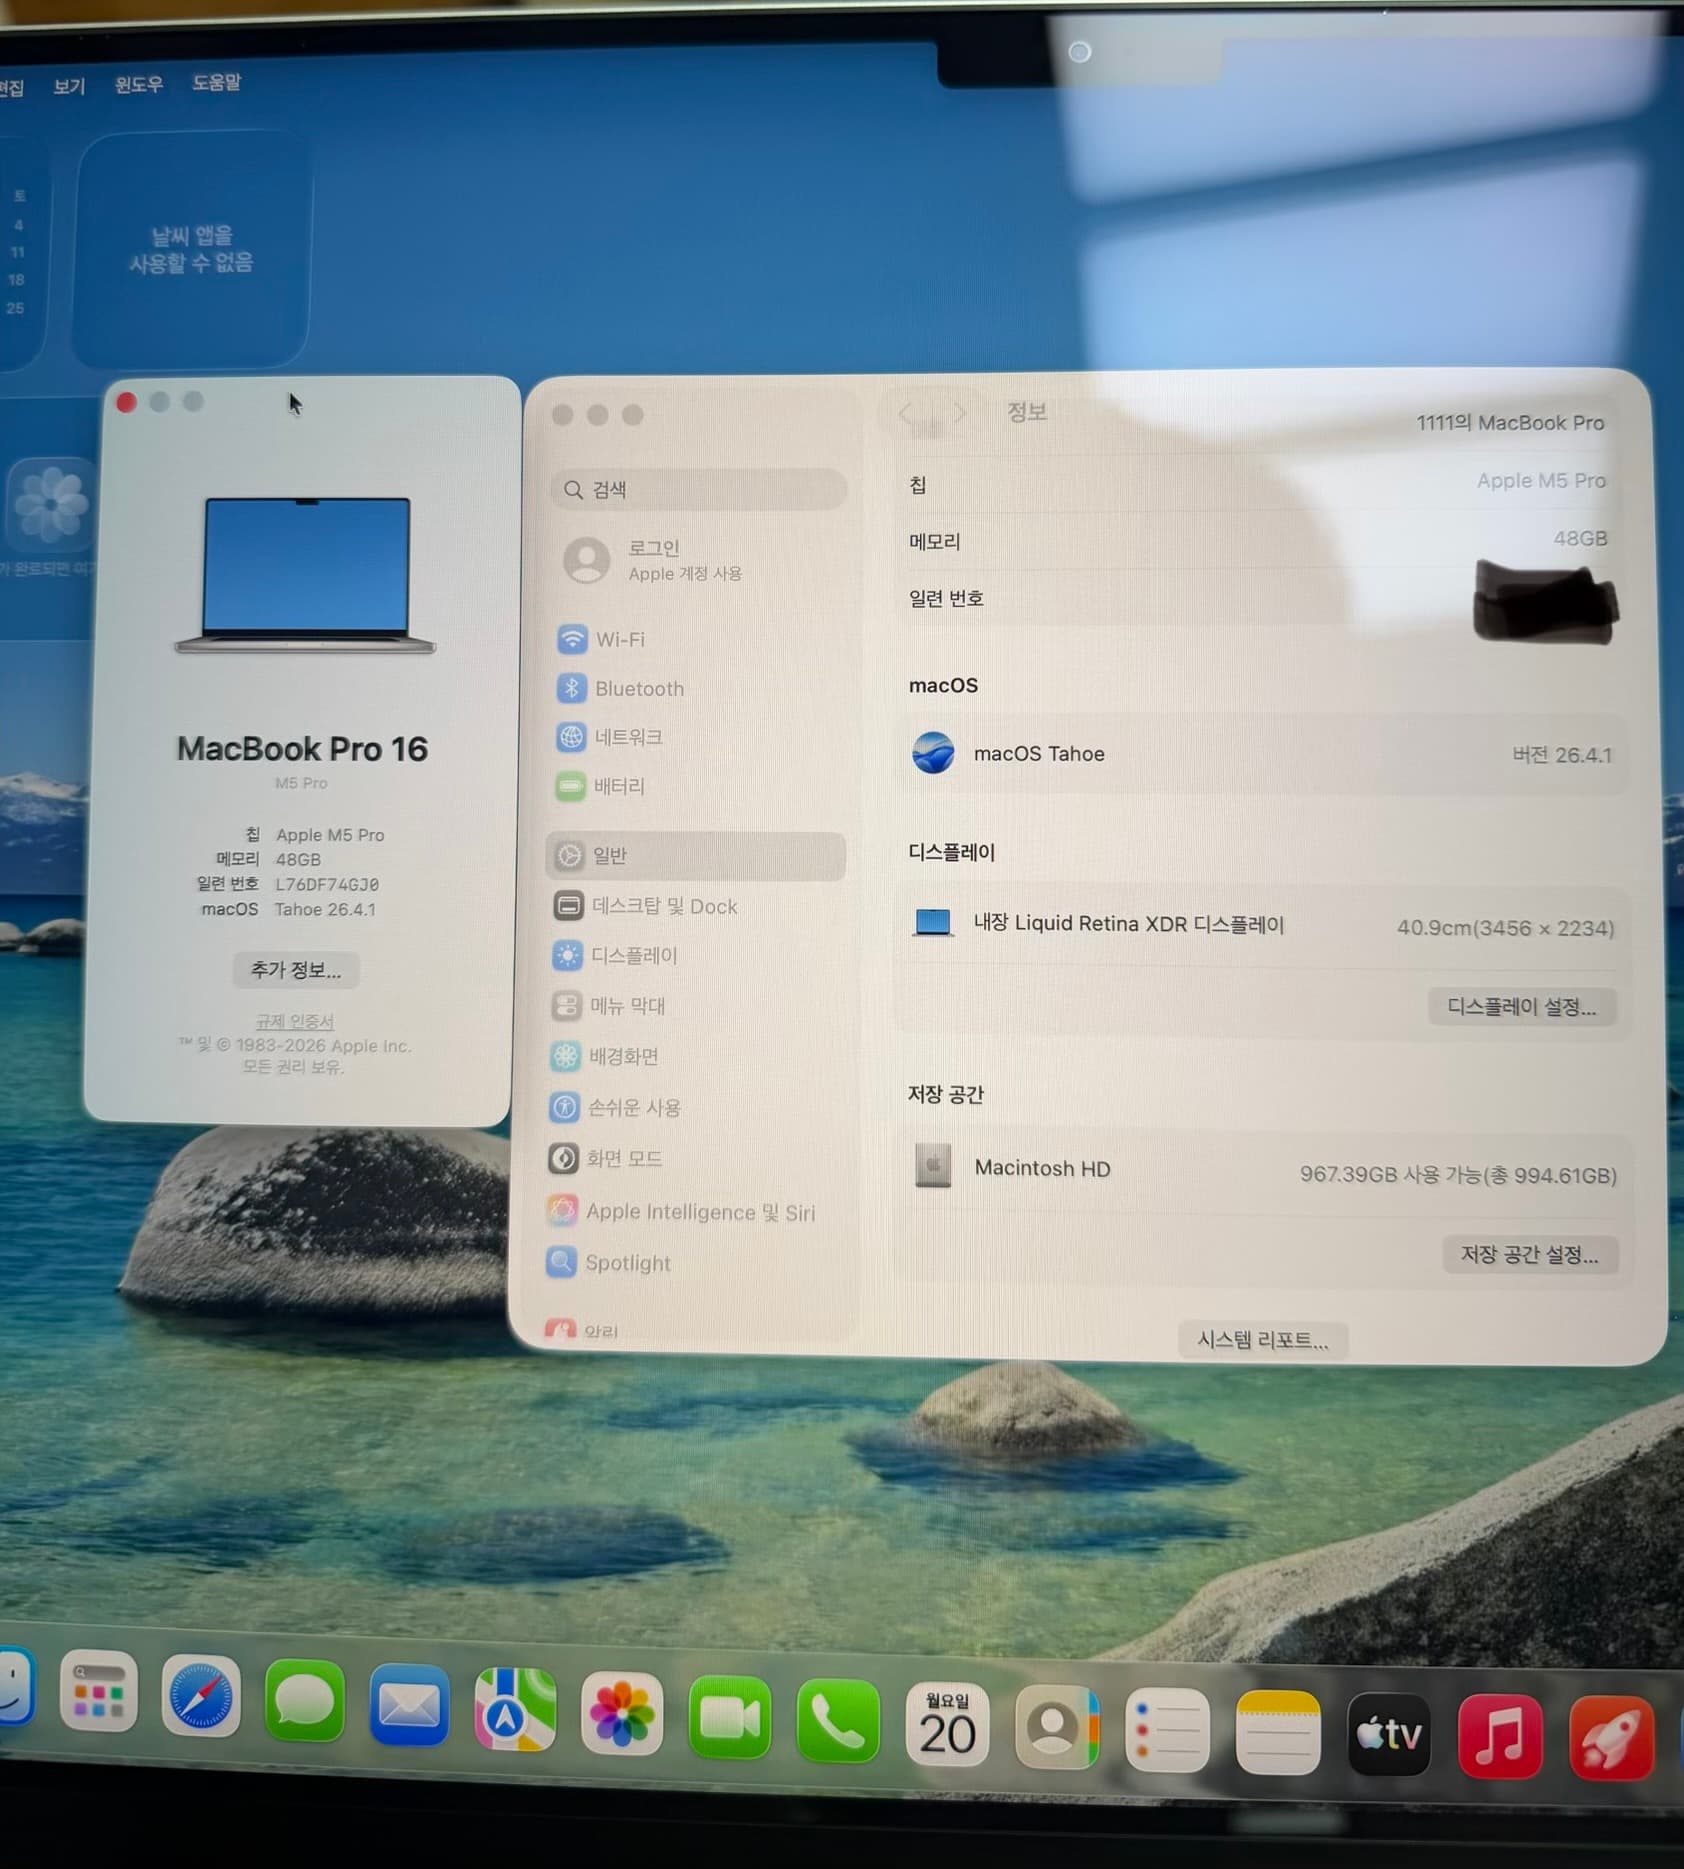The width and height of the screenshot is (1684, 1869).
Task: Open Apple TV from the Dock
Action: point(1389,1735)
